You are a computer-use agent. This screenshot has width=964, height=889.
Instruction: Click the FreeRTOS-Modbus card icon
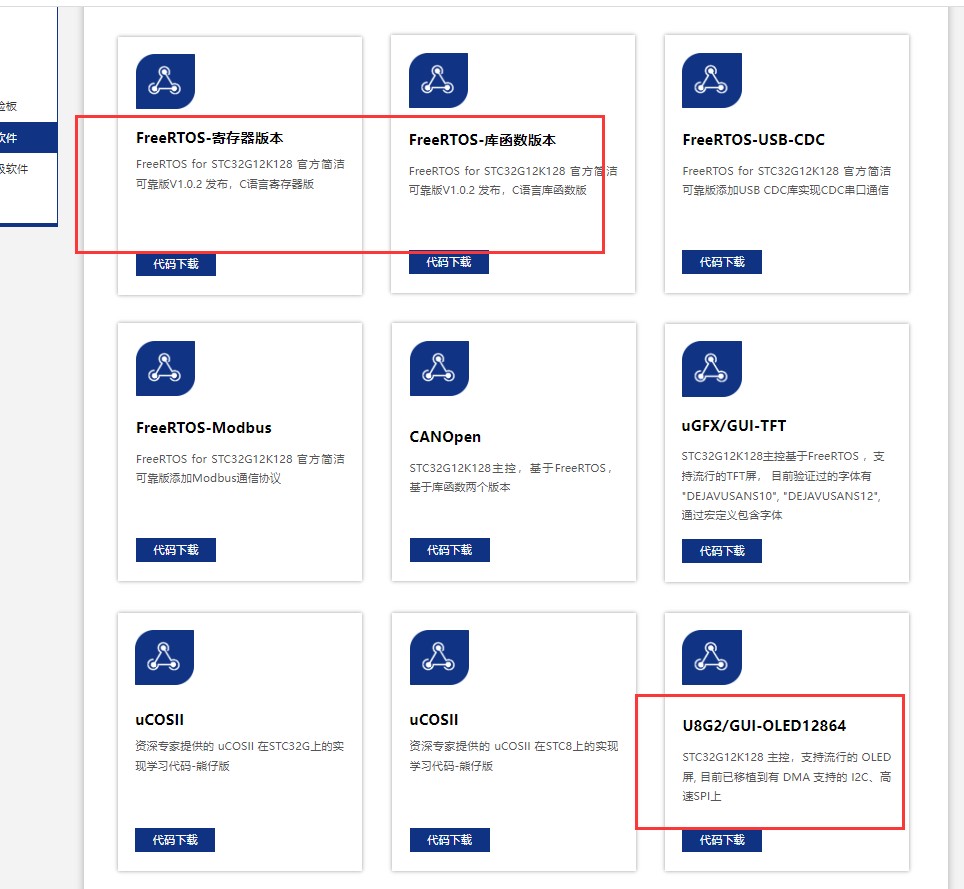pos(165,369)
